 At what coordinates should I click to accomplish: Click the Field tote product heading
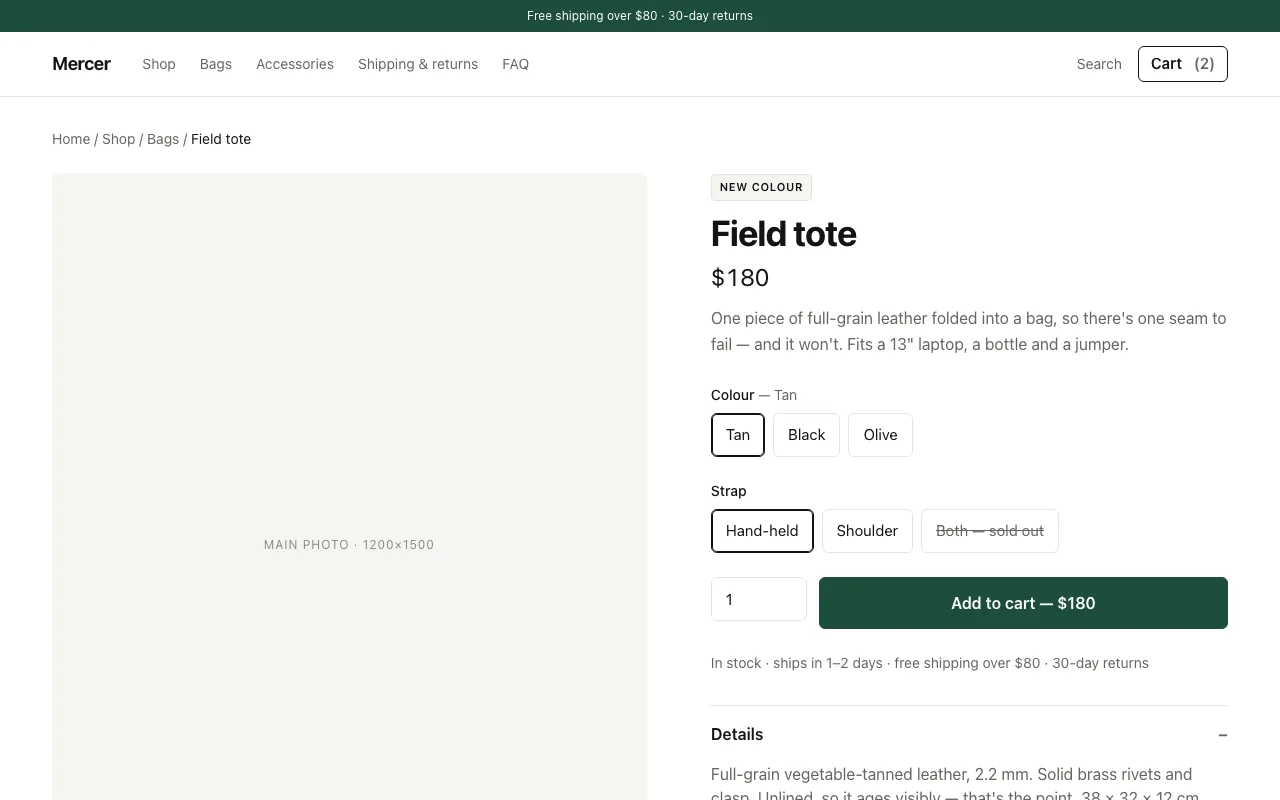coord(783,234)
